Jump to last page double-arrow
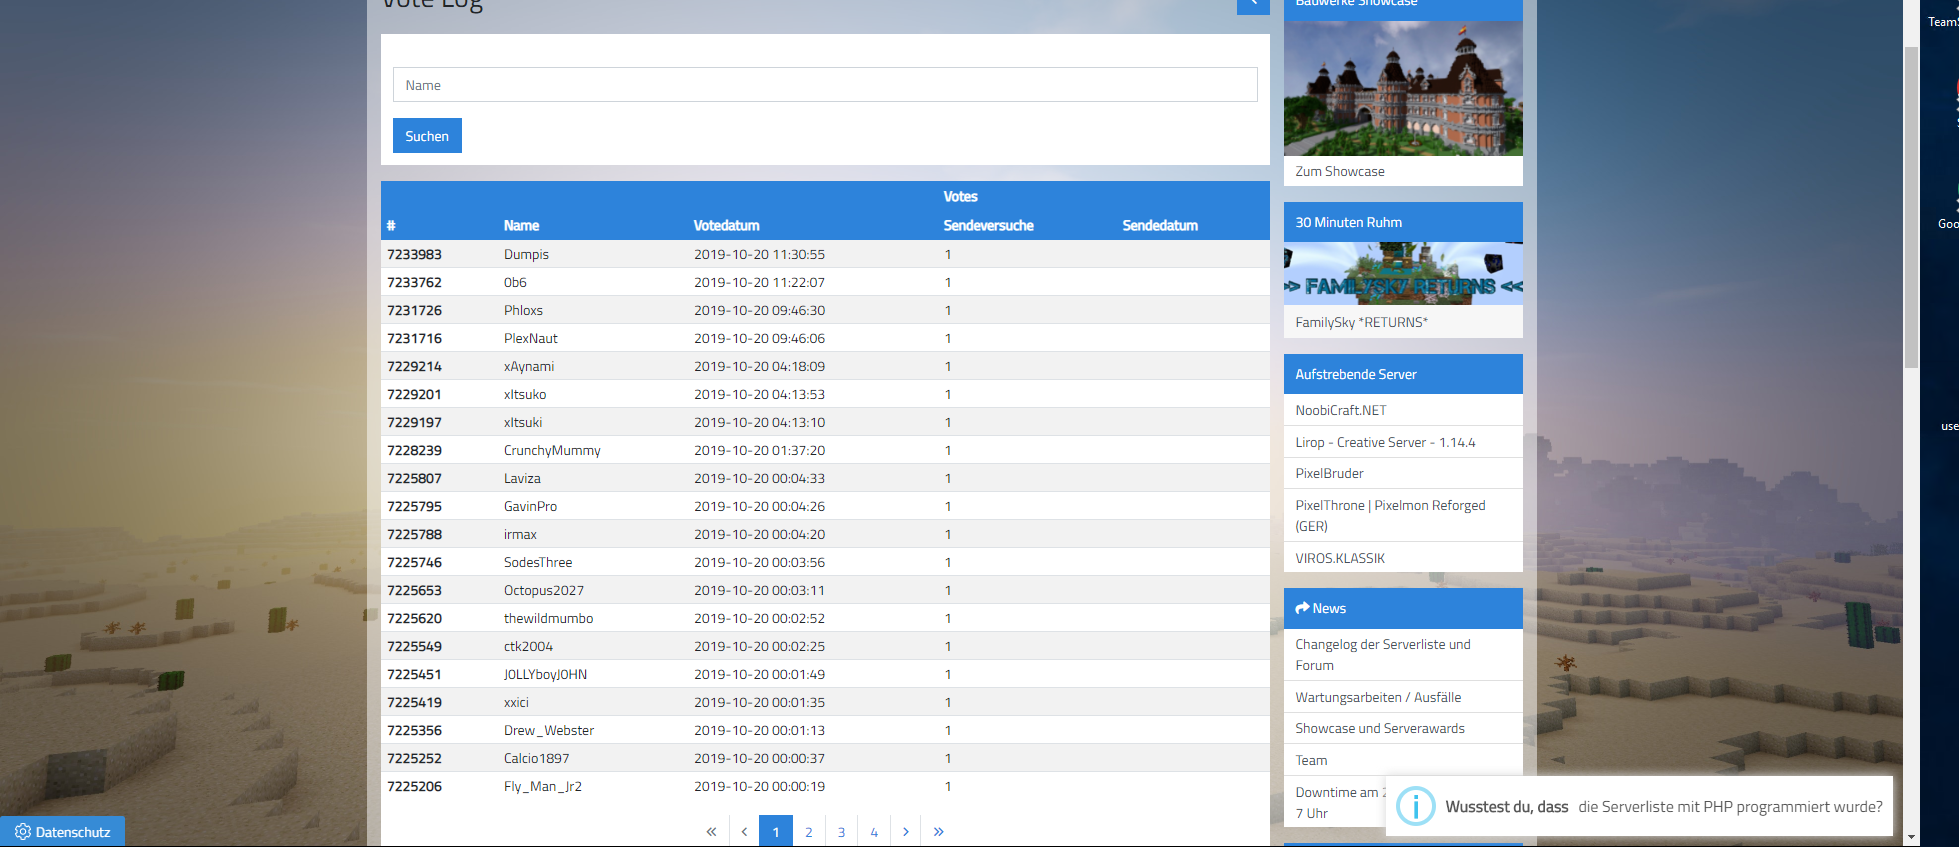1959x847 pixels. (x=938, y=832)
